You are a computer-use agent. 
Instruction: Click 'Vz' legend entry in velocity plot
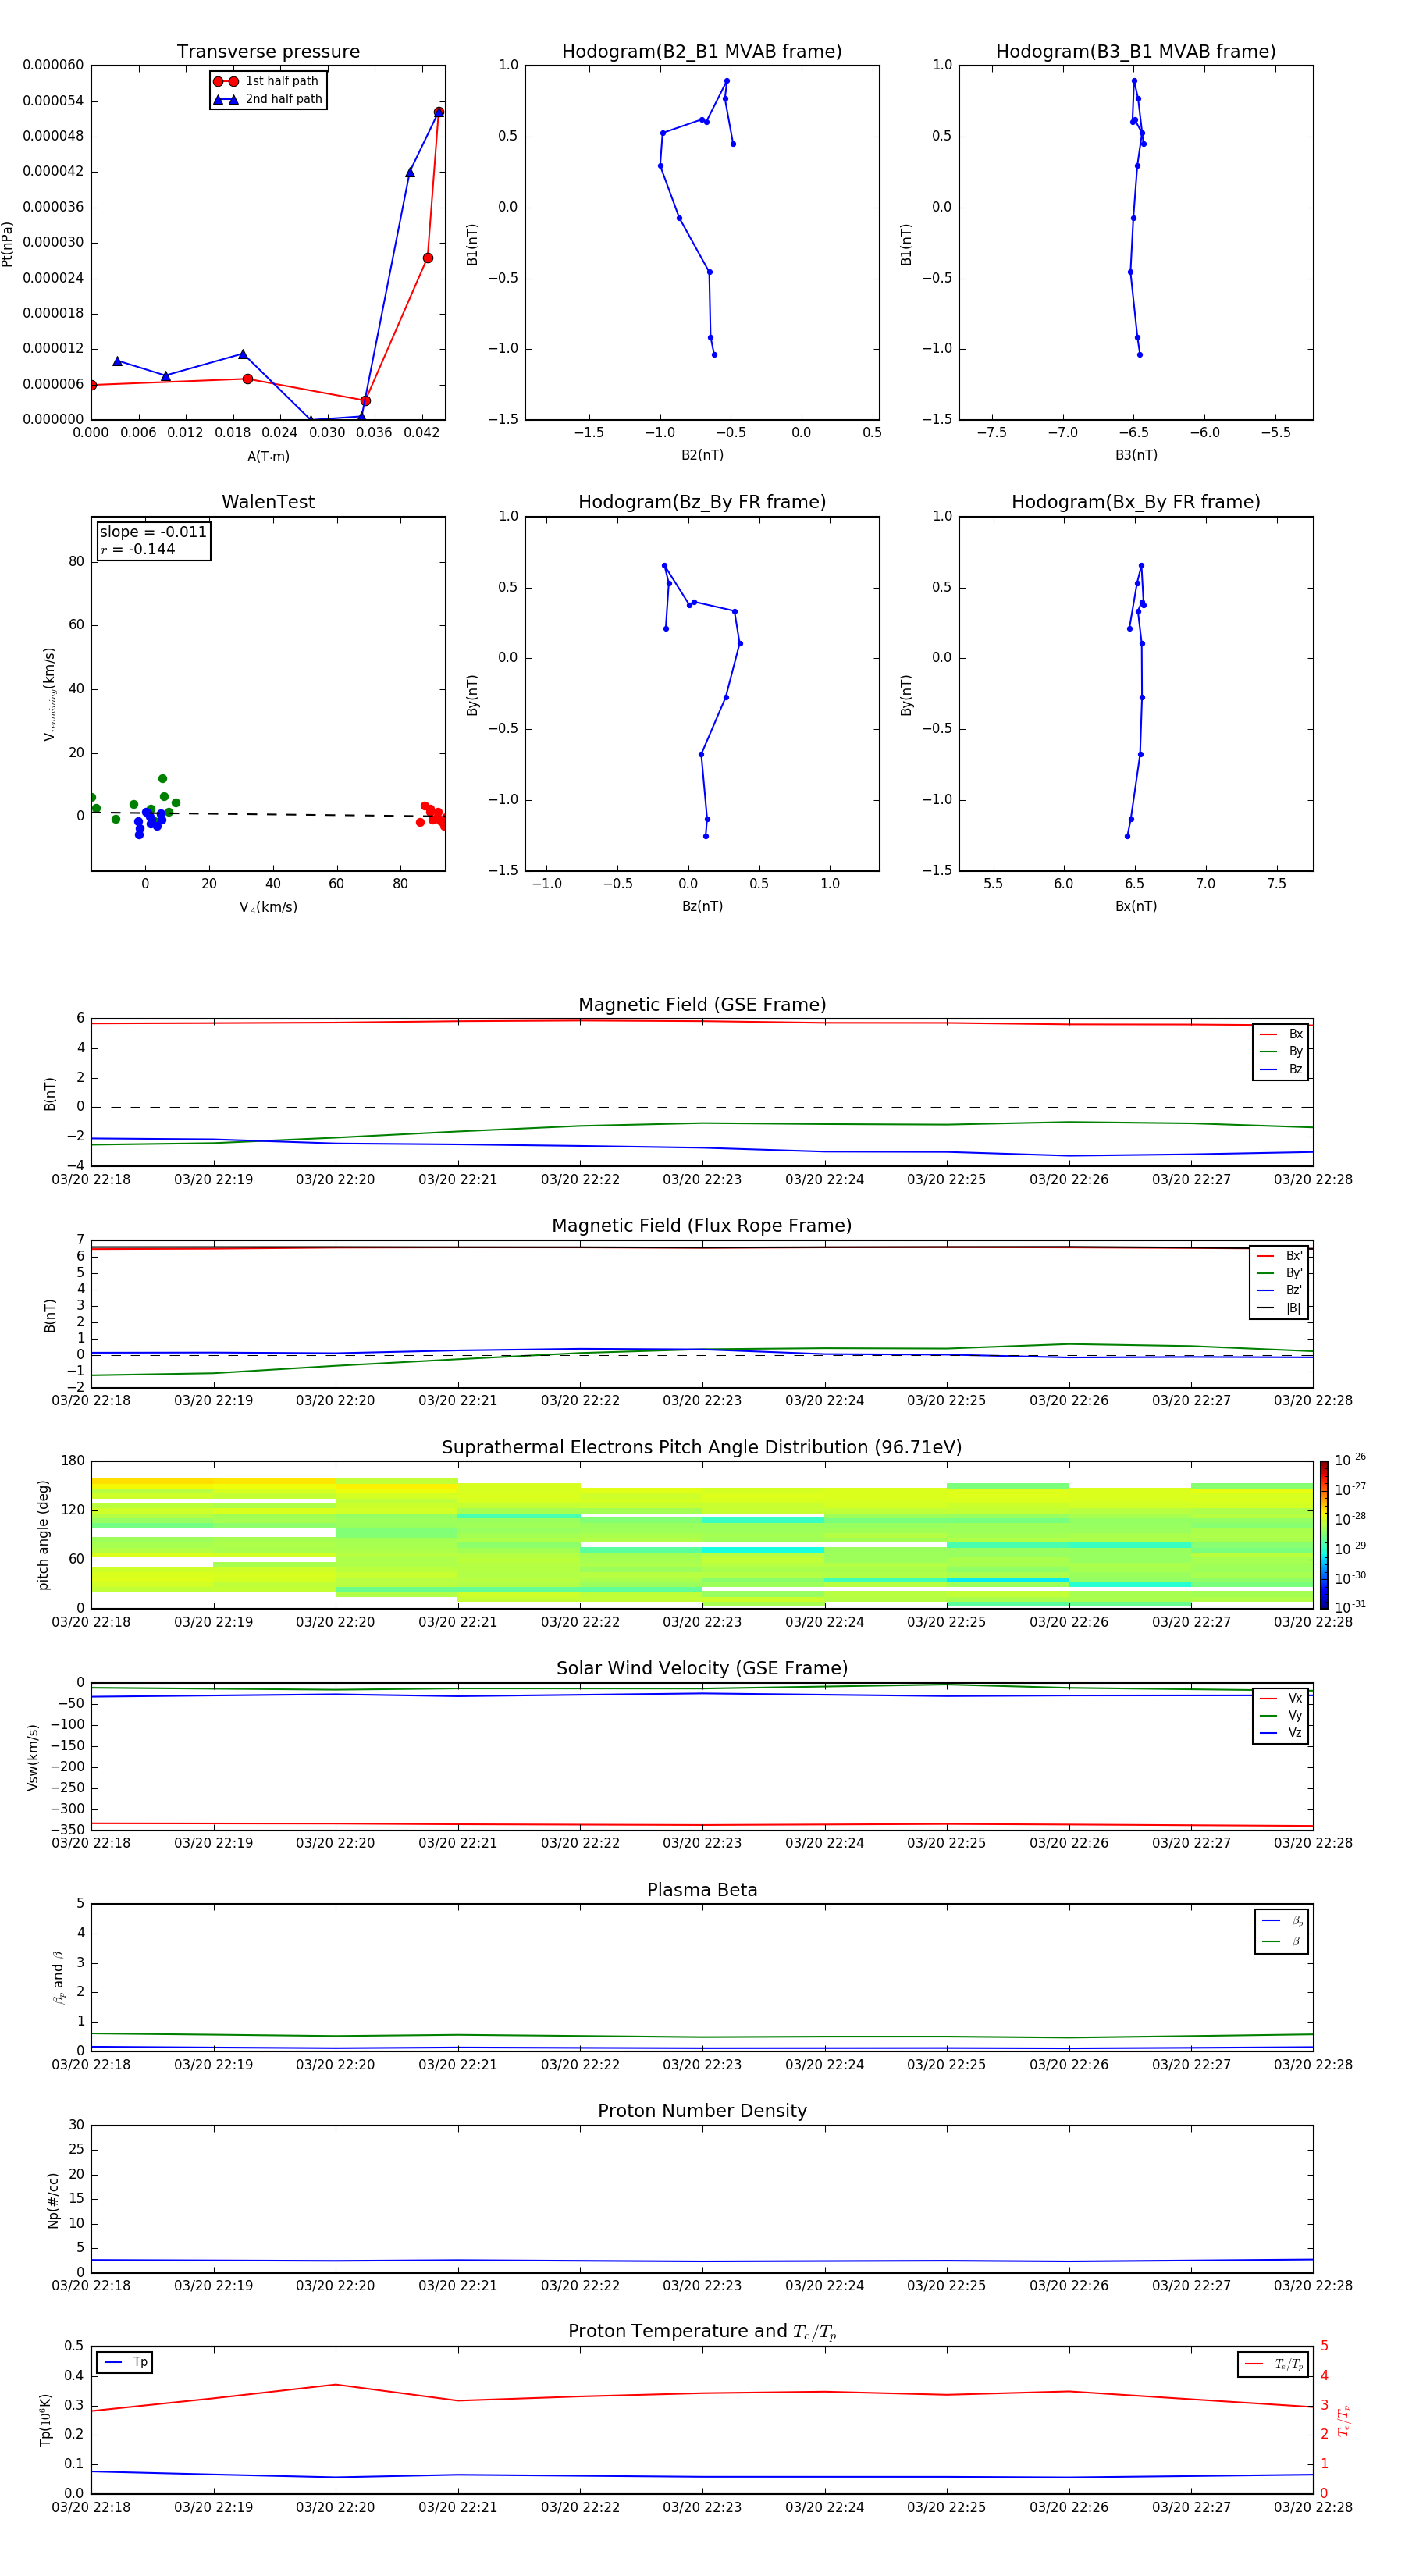click(x=1281, y=1733)
